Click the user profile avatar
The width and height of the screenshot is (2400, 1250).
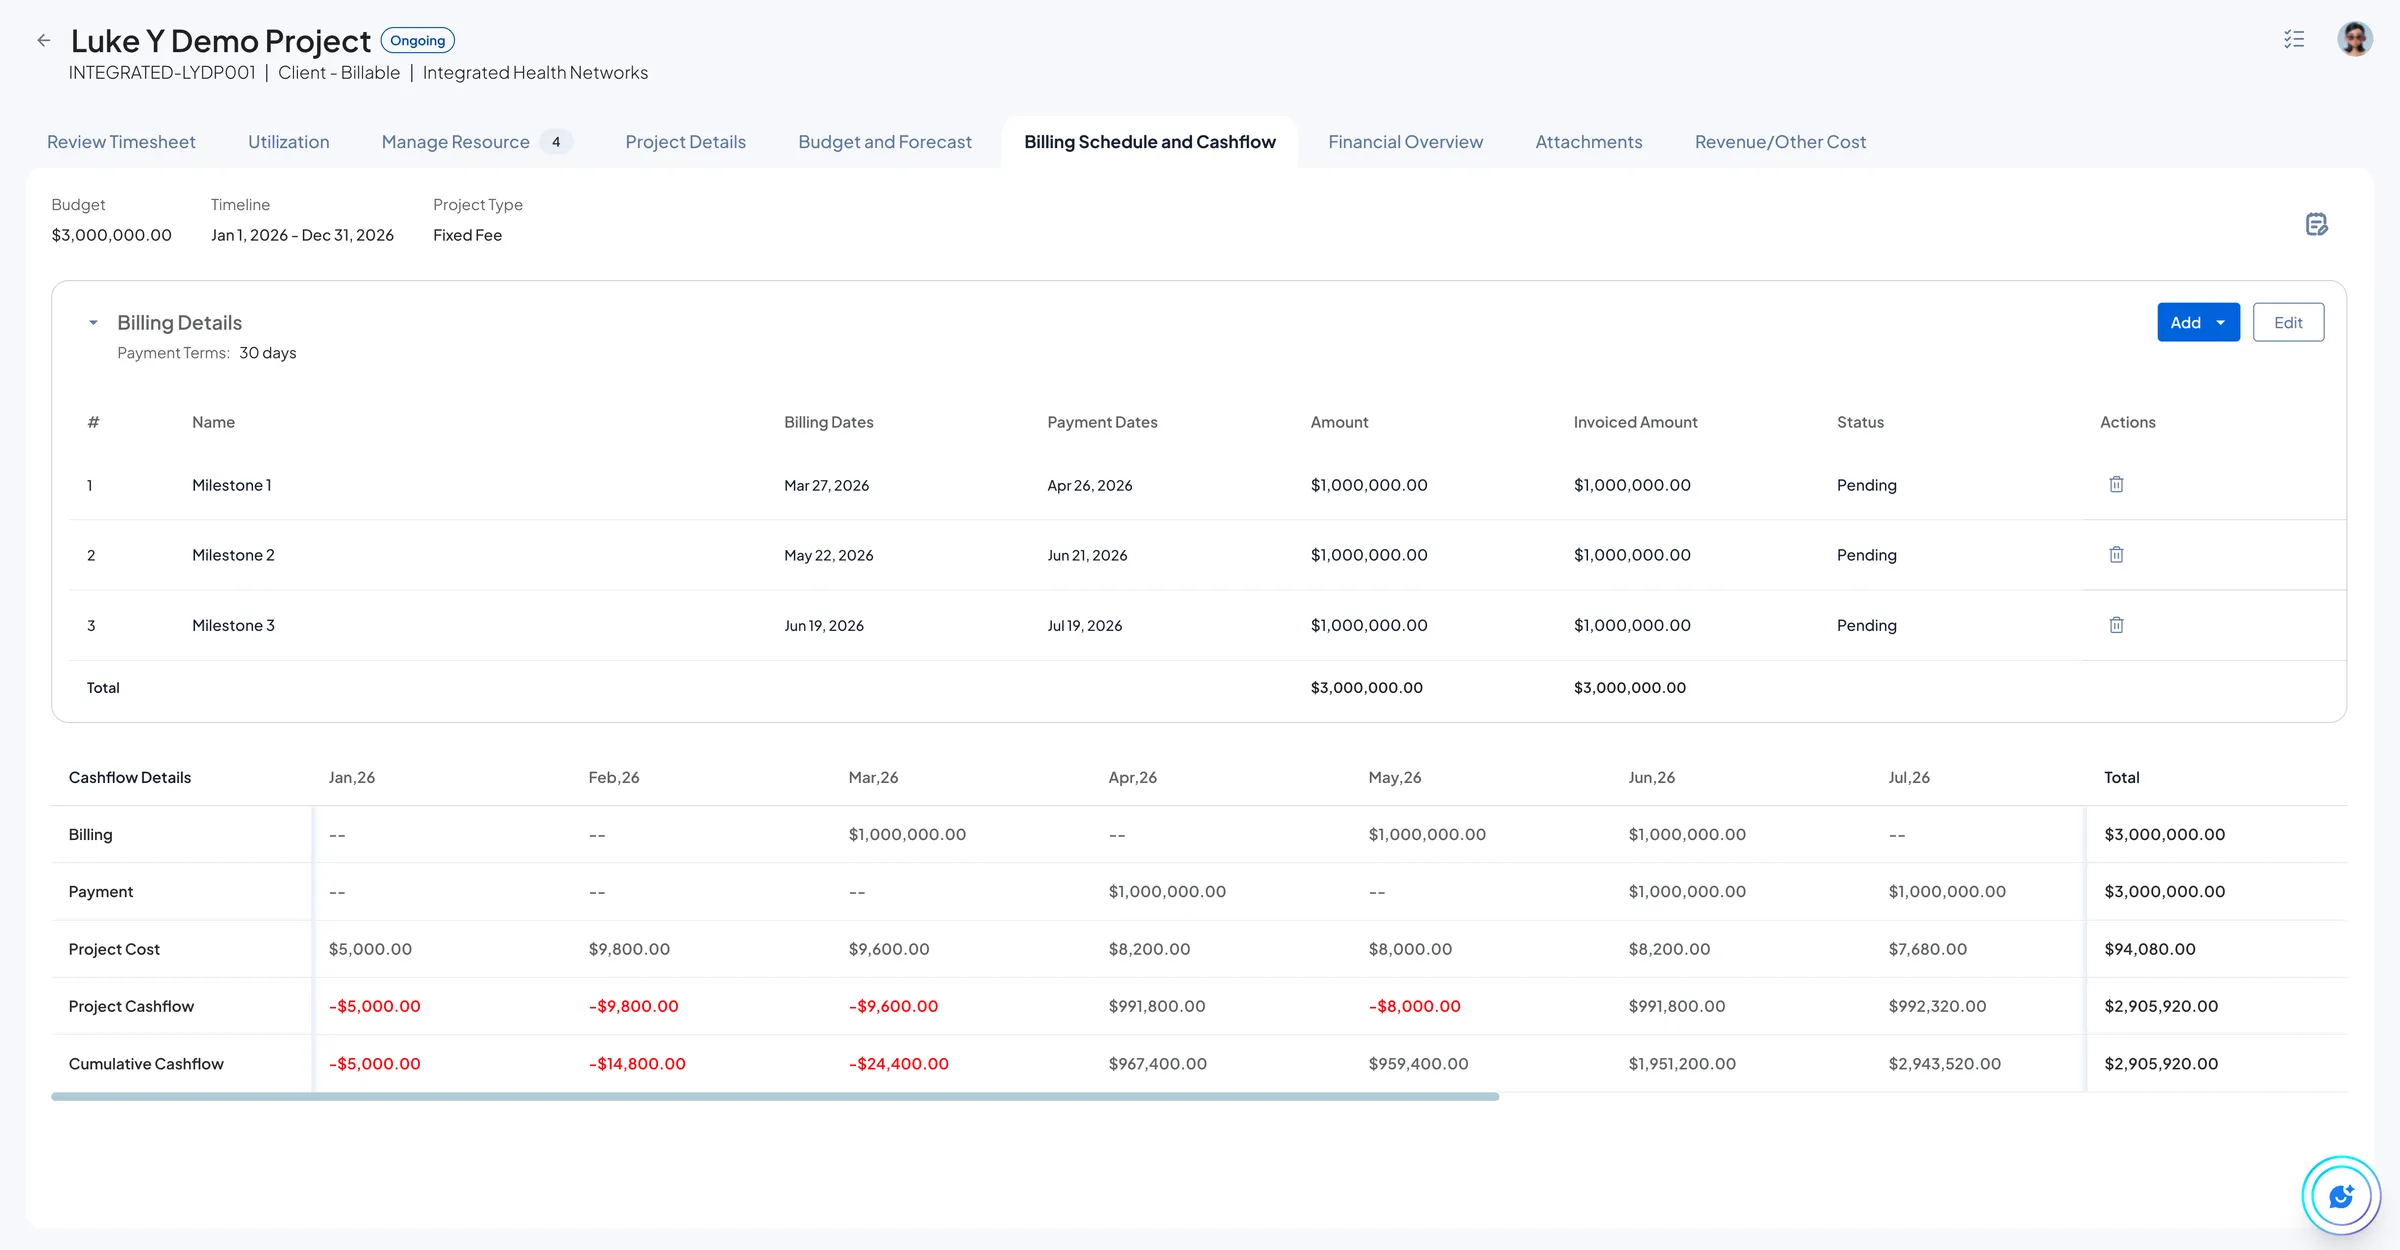click(2355, 39)
